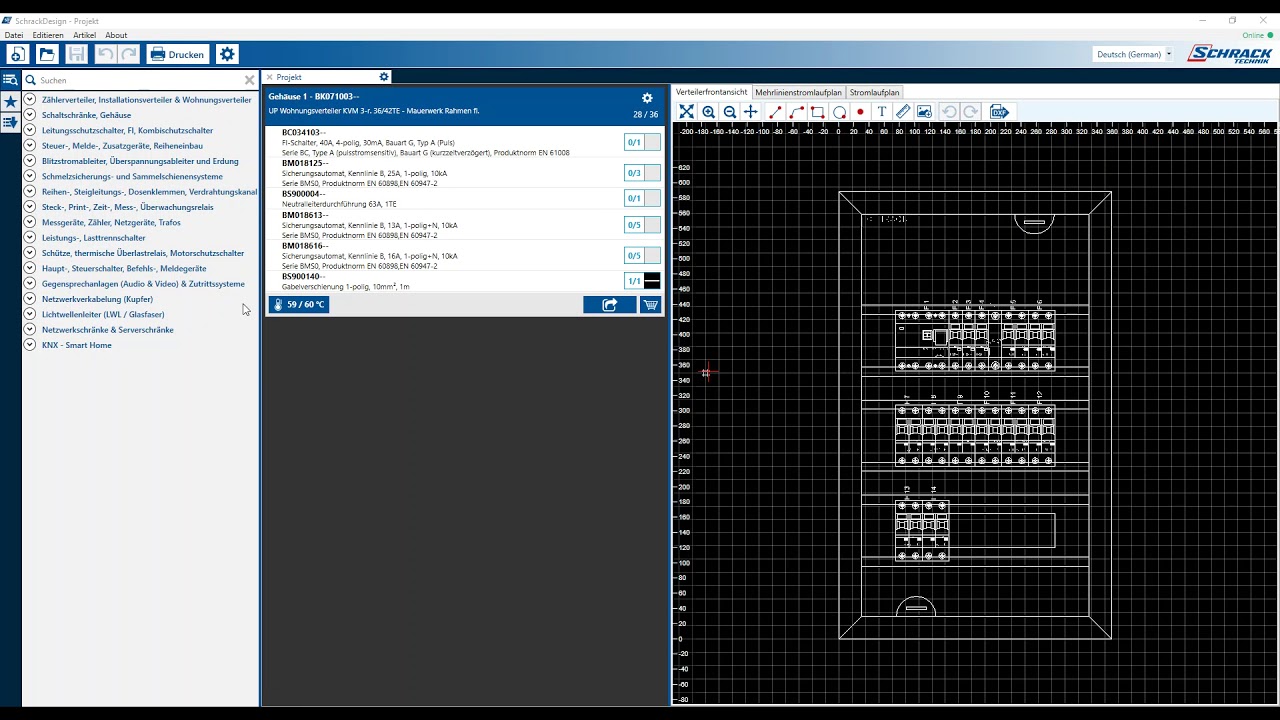Expand Steuer-, Melde-, Zusatzgeräte category
The image size is (1280, 720).
tap(30, 146)
